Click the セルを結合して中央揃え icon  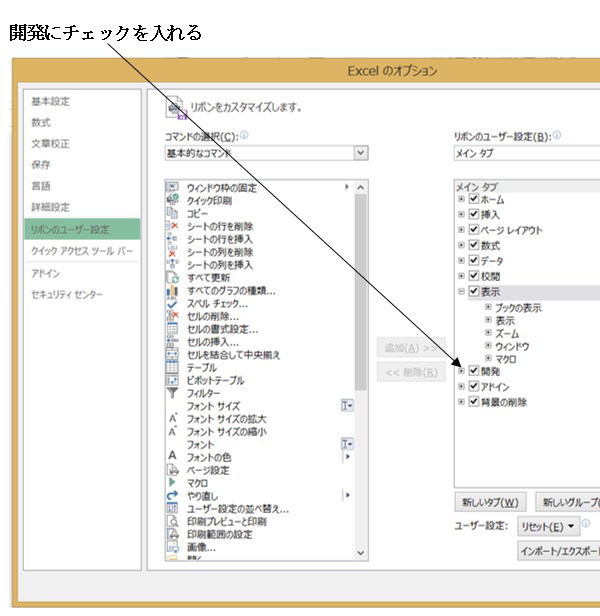click(x=172, y=354)
